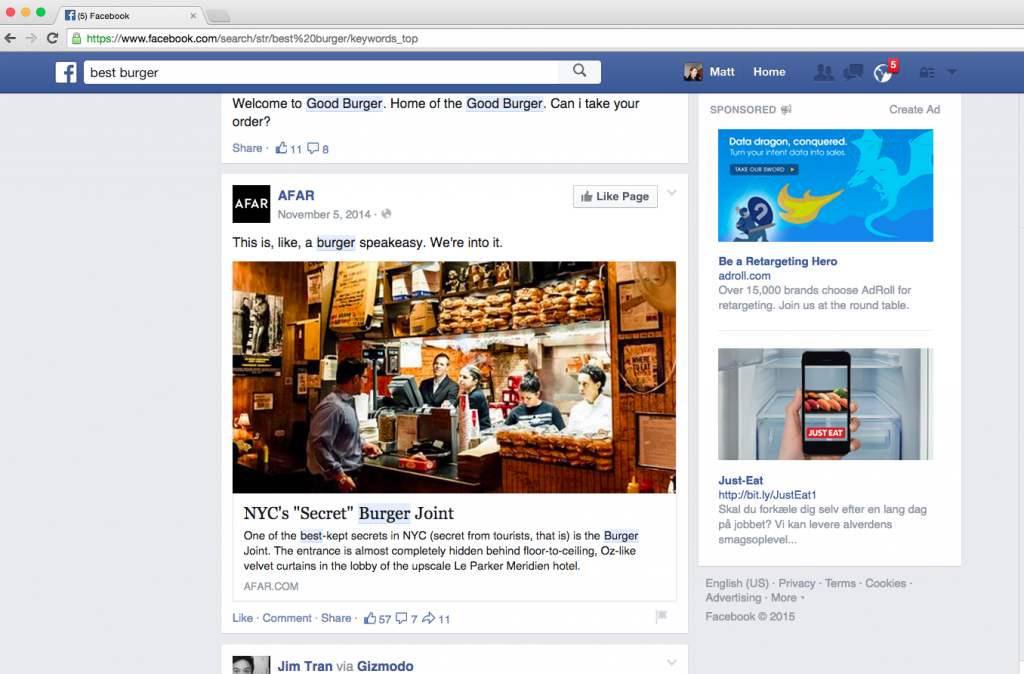
Task: Click Comment on the AFAR post
Action: [x=287, y=618]
